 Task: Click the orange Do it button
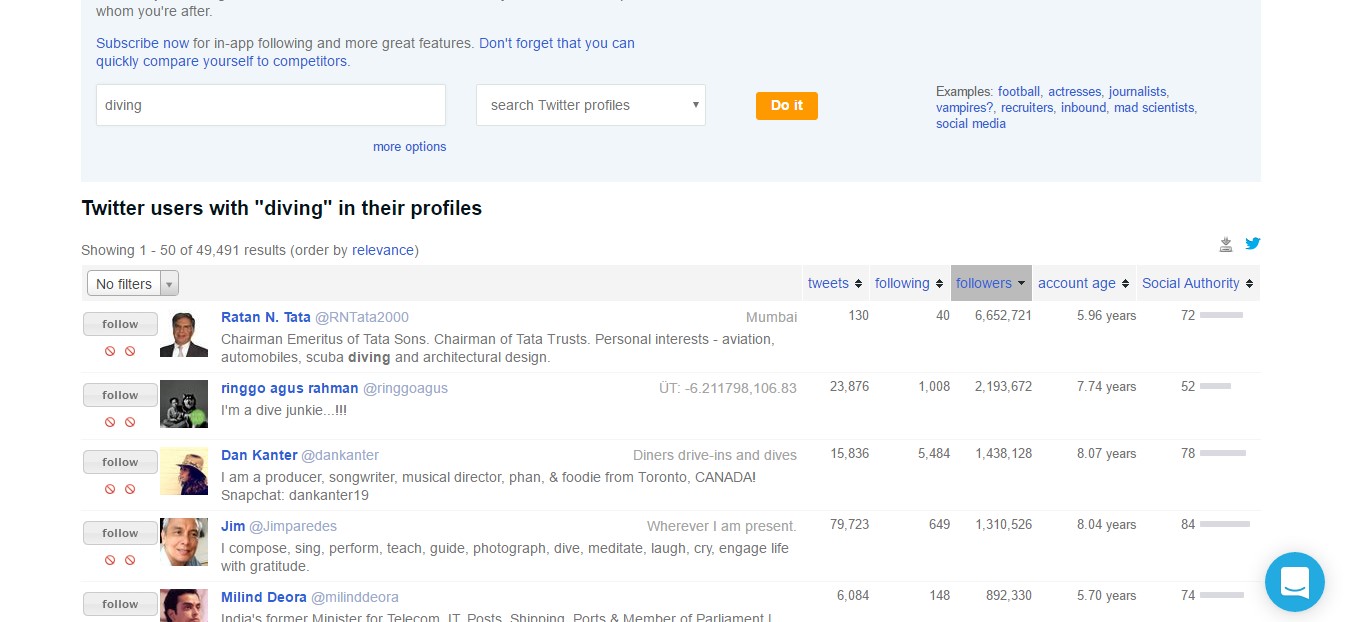point(787,105)
